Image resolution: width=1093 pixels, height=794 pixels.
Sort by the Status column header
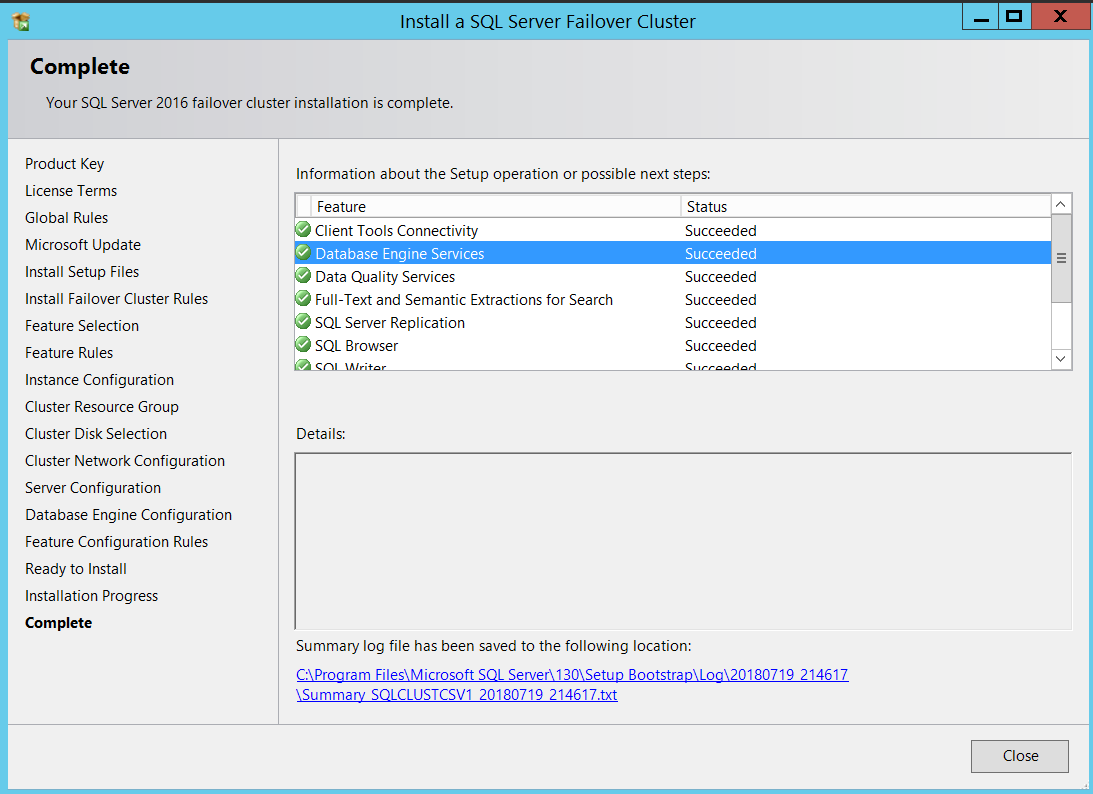coord(865,207)
